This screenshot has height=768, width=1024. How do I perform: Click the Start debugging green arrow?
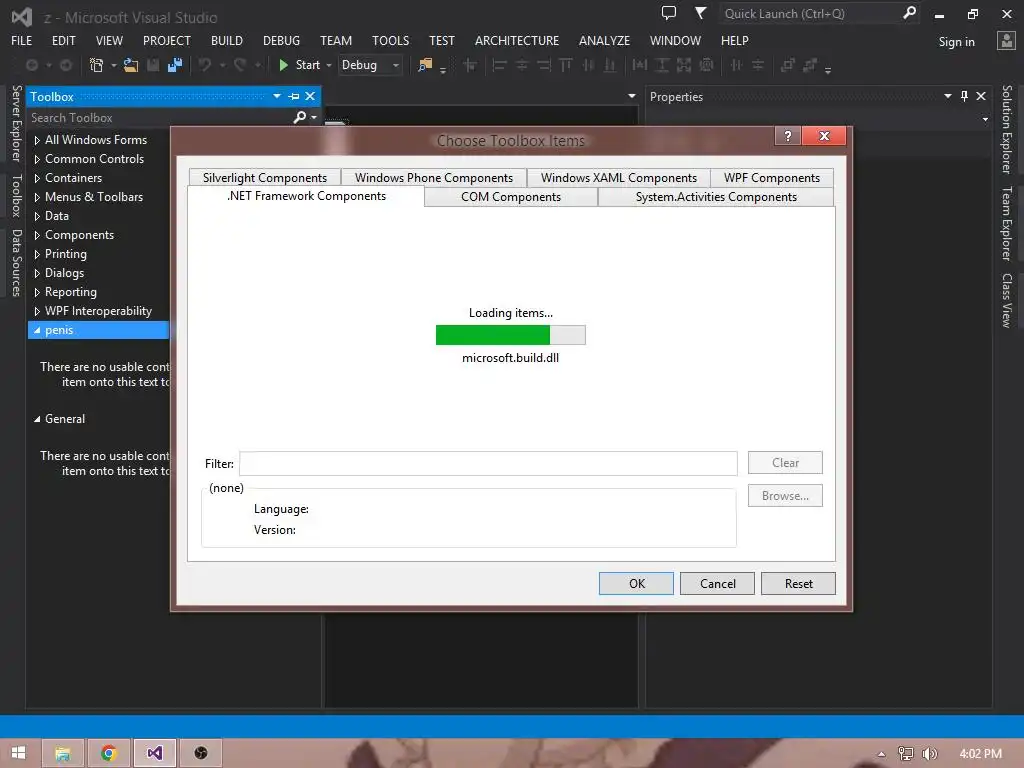click(283, 65)
